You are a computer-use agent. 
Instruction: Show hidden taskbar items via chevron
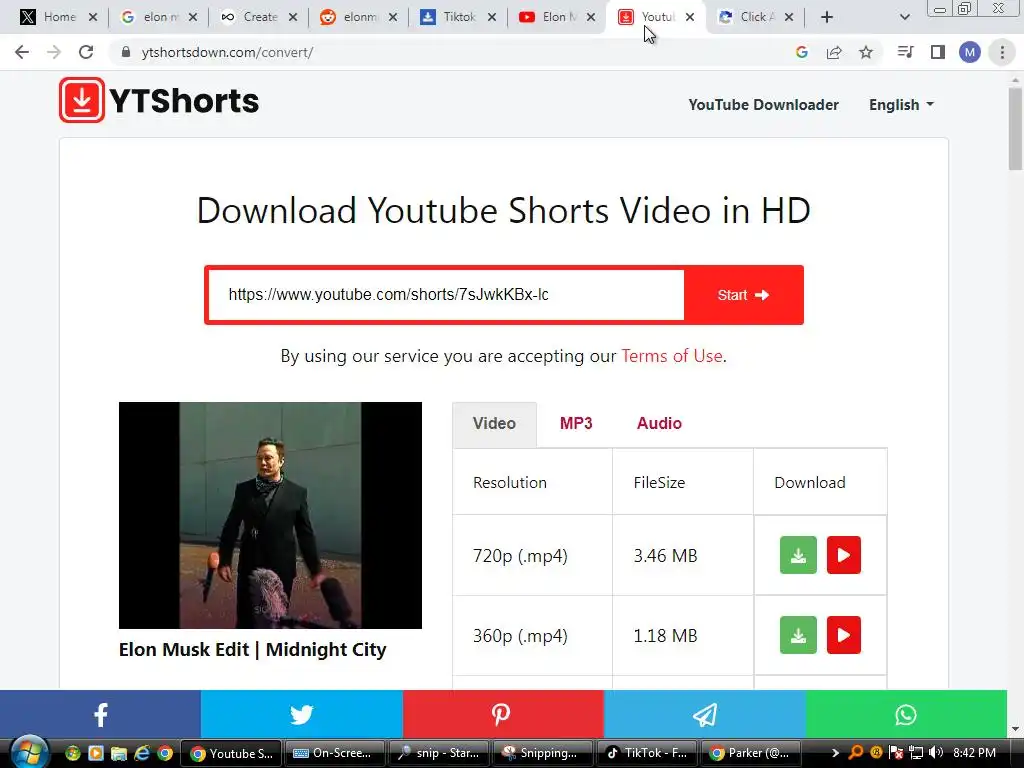[x=835, y=753]
